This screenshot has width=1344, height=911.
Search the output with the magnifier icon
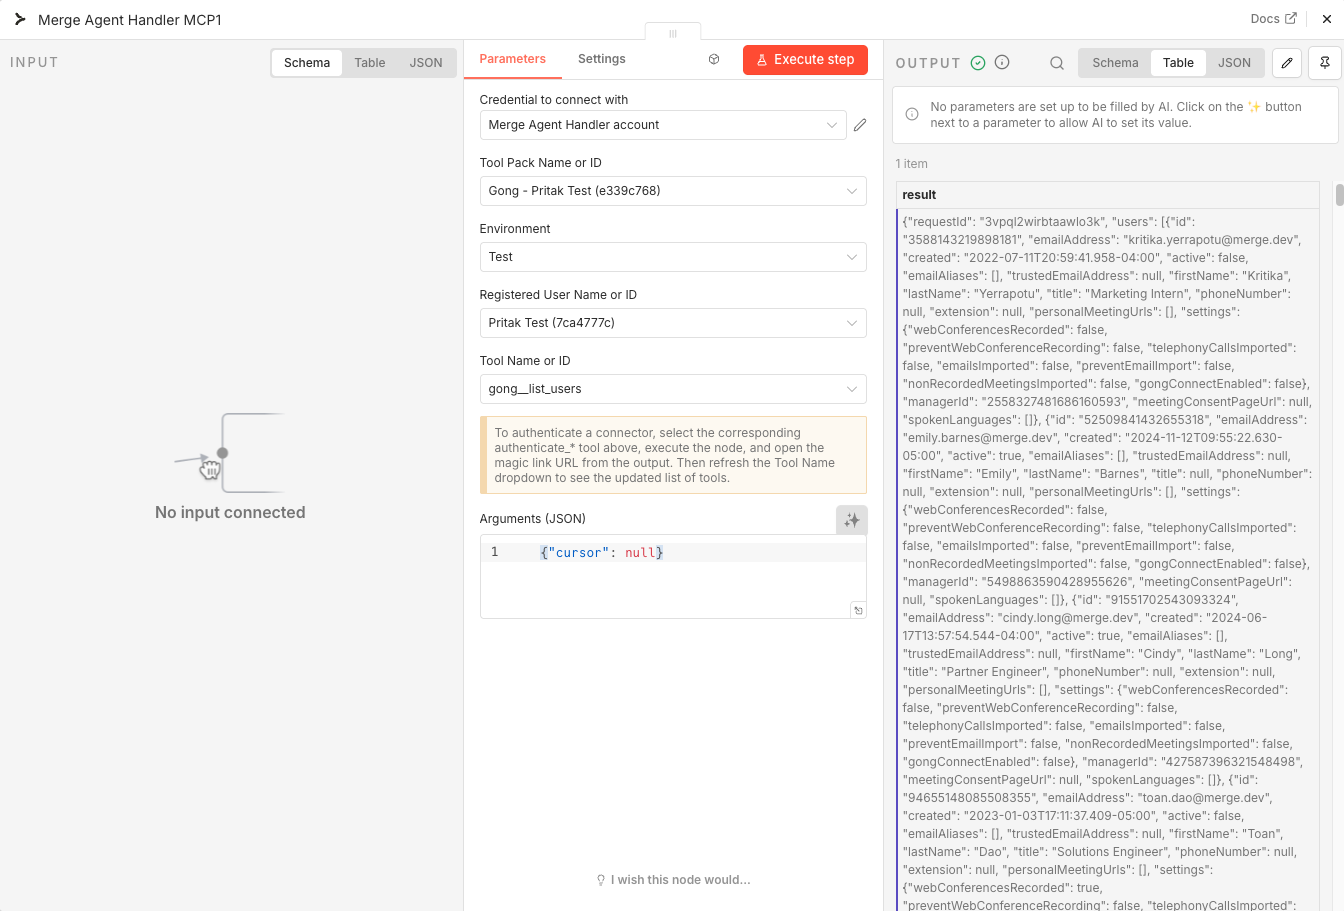click(1057, 63)
